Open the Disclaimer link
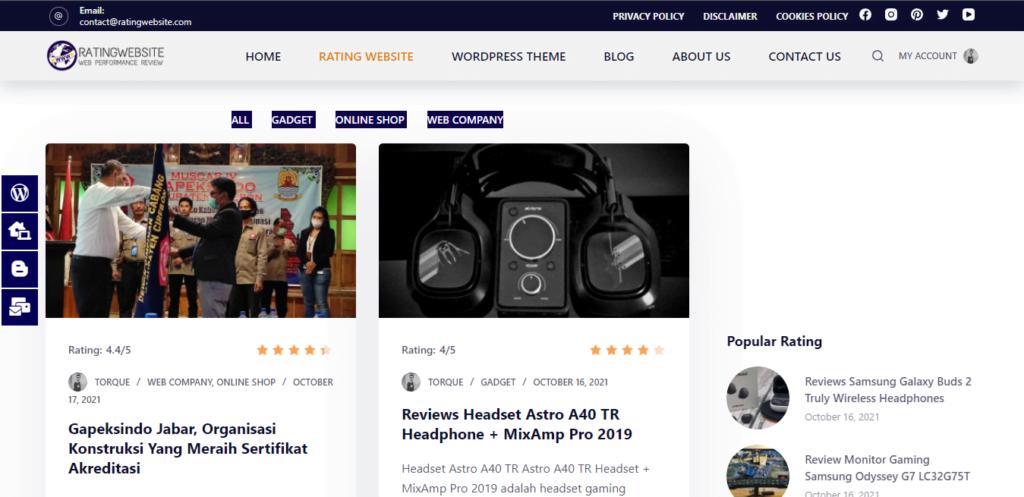Screen dimensions: 1024x497 pos(730,16)
